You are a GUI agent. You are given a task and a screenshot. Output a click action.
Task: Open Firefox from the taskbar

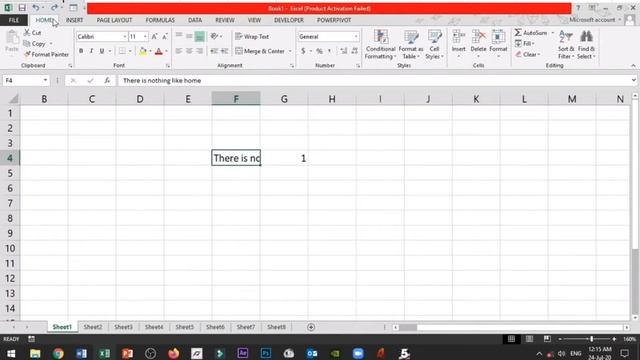click(173, 353)
